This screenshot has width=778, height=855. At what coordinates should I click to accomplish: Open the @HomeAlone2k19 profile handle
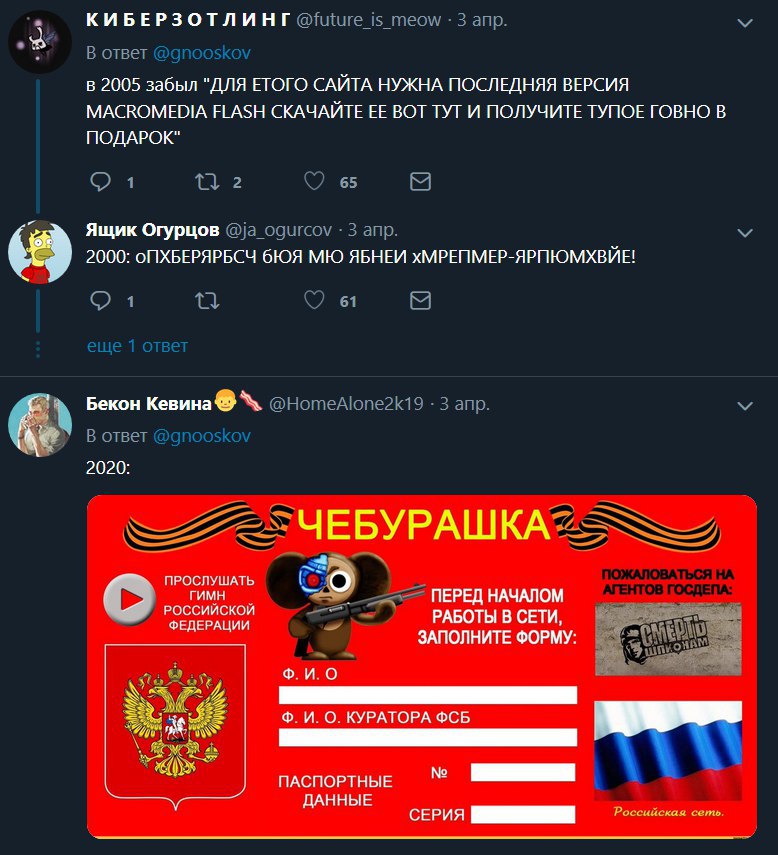[346, 404]
